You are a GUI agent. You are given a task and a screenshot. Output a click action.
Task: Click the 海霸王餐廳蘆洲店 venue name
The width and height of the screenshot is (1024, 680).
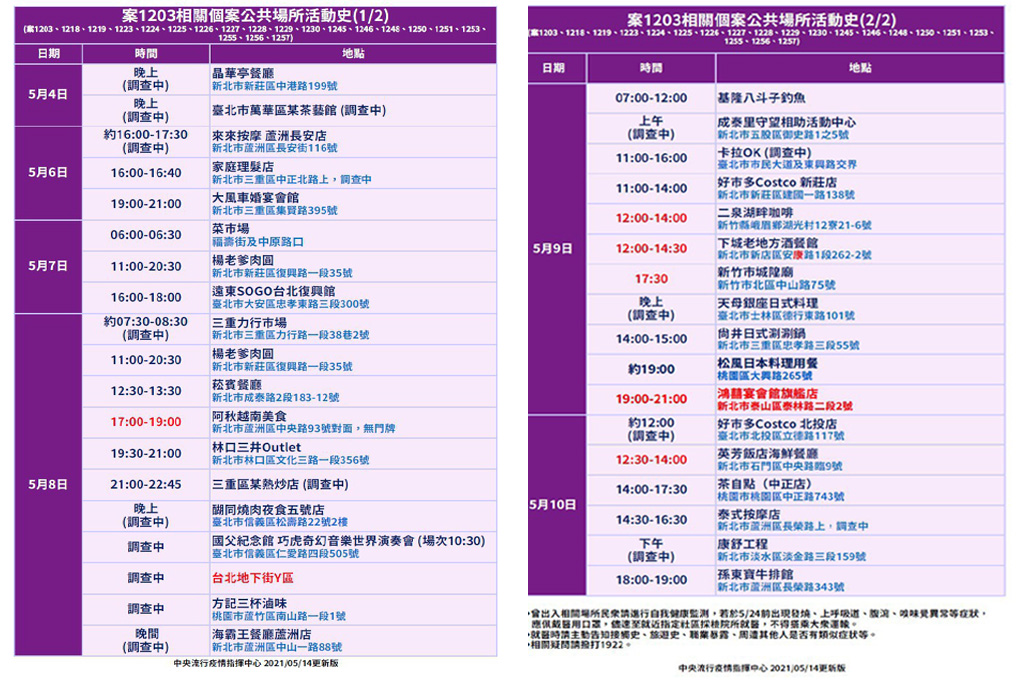tap(260, 633)
